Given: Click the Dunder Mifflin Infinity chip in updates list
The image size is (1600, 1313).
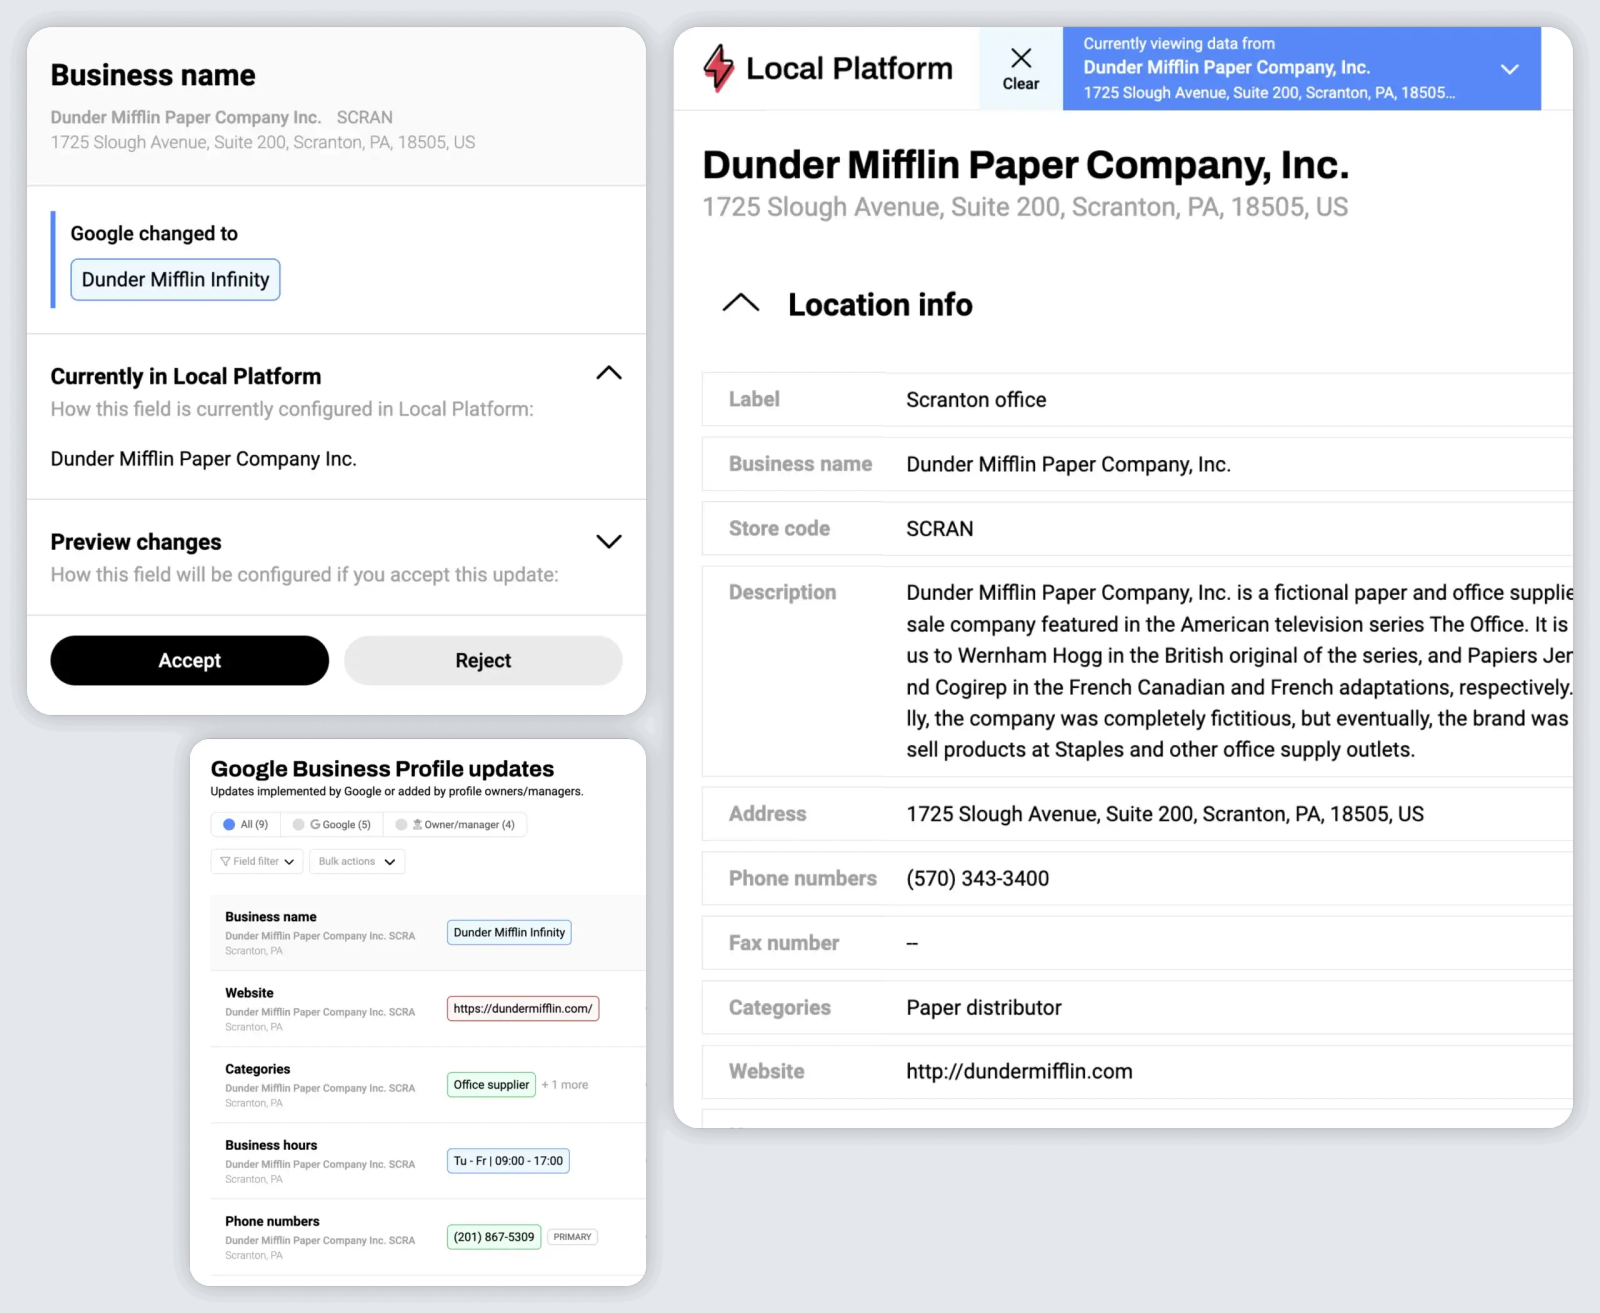Looking at the screenshot, I should tap(509, 932).
